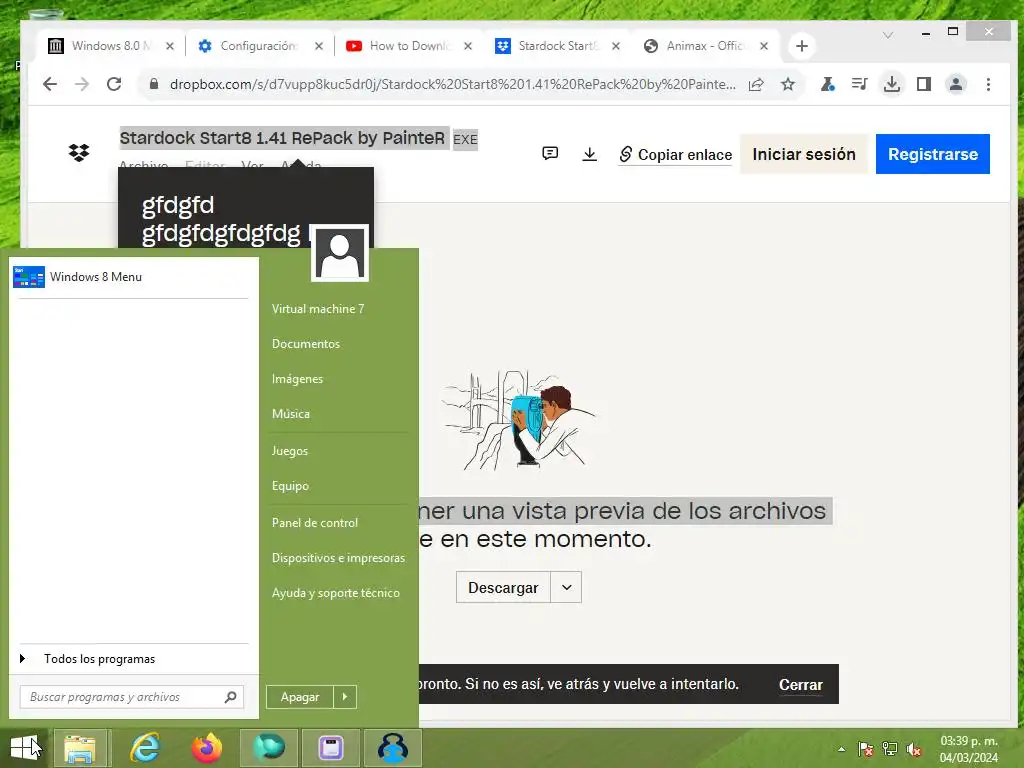Viewport: 1024px width, 768px height.
Task: Open Internet Explorer from taskbar
Action: 144,748
